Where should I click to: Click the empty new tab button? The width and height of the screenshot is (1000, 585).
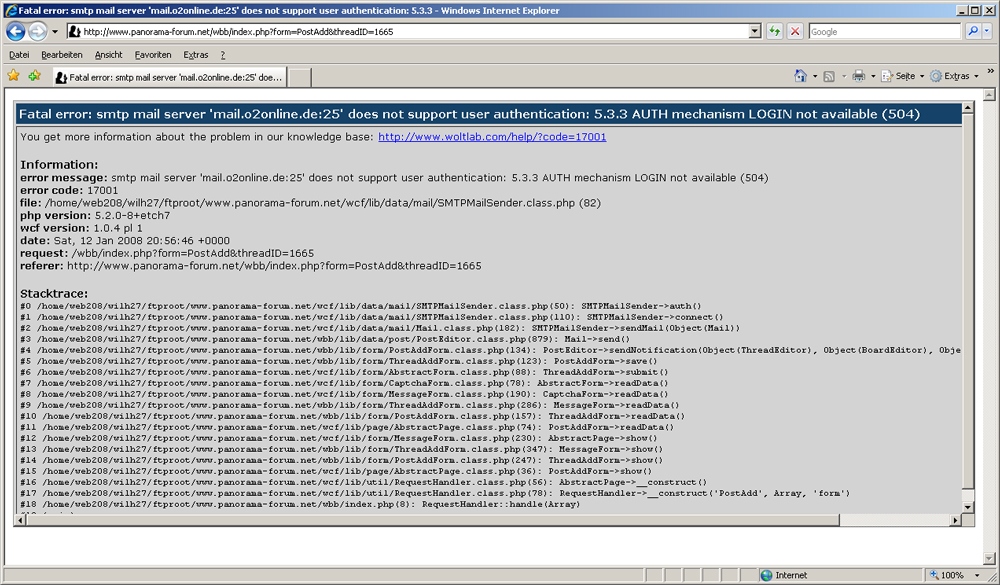tap(301, 77)
